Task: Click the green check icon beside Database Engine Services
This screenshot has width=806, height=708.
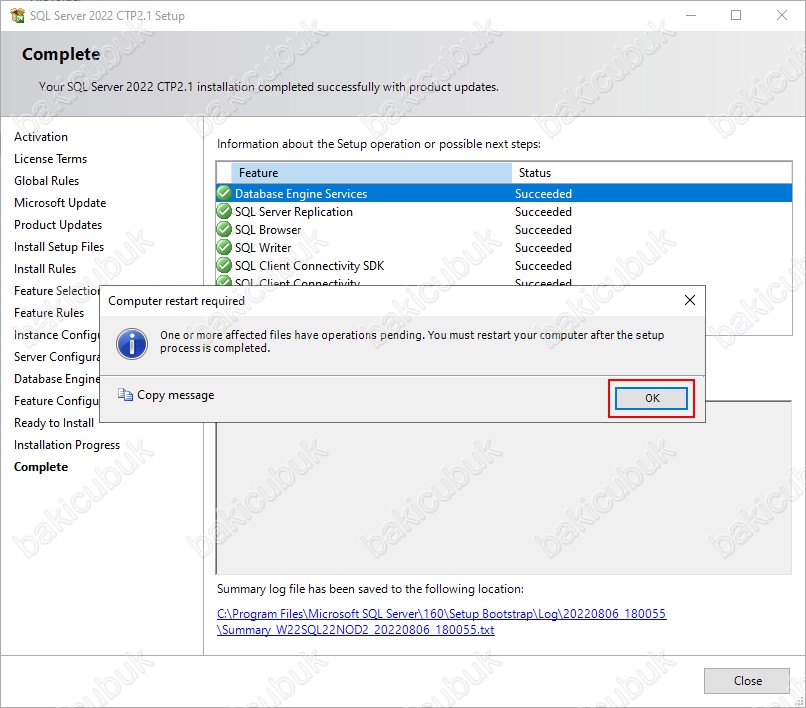Action: click(x=224, y=193)
